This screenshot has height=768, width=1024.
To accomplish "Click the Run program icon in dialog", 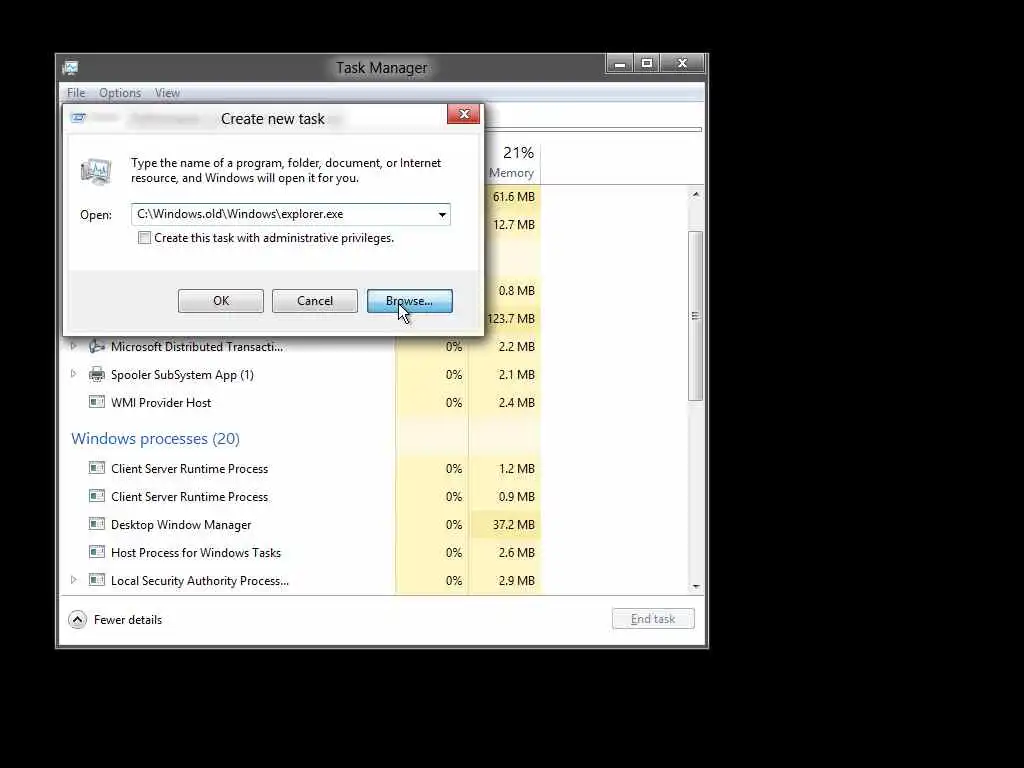I will (96, 172).
